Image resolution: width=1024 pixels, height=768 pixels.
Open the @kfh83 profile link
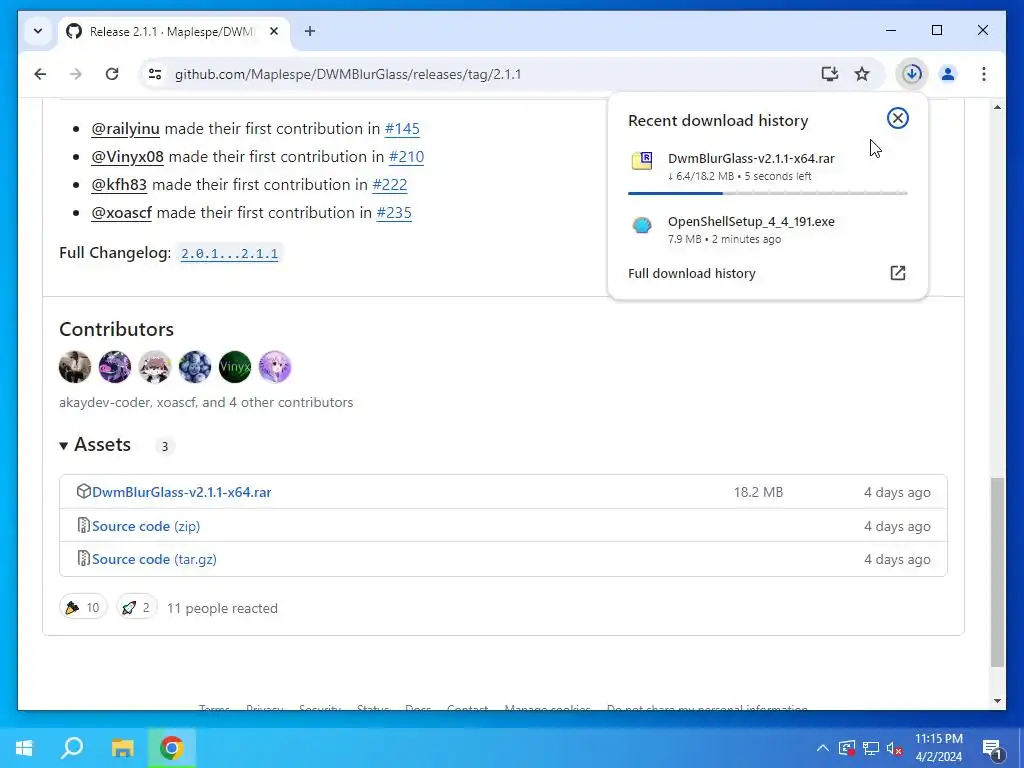(119, 185)
